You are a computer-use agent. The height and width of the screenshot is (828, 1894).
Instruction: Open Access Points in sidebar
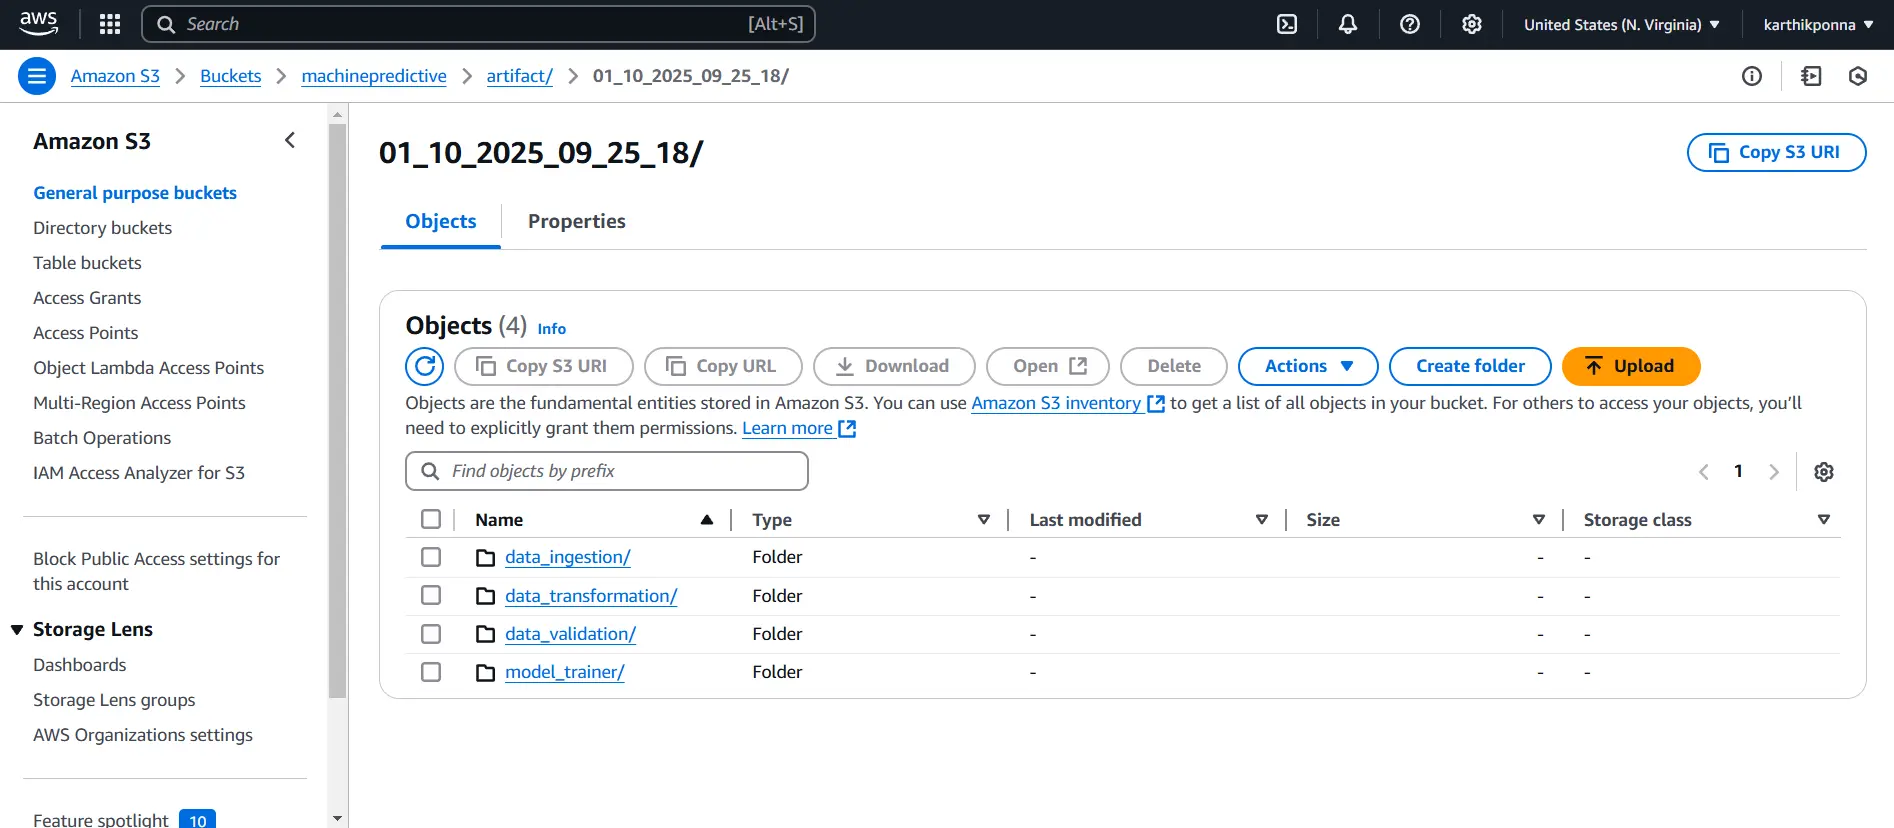(x=86, y=333)
